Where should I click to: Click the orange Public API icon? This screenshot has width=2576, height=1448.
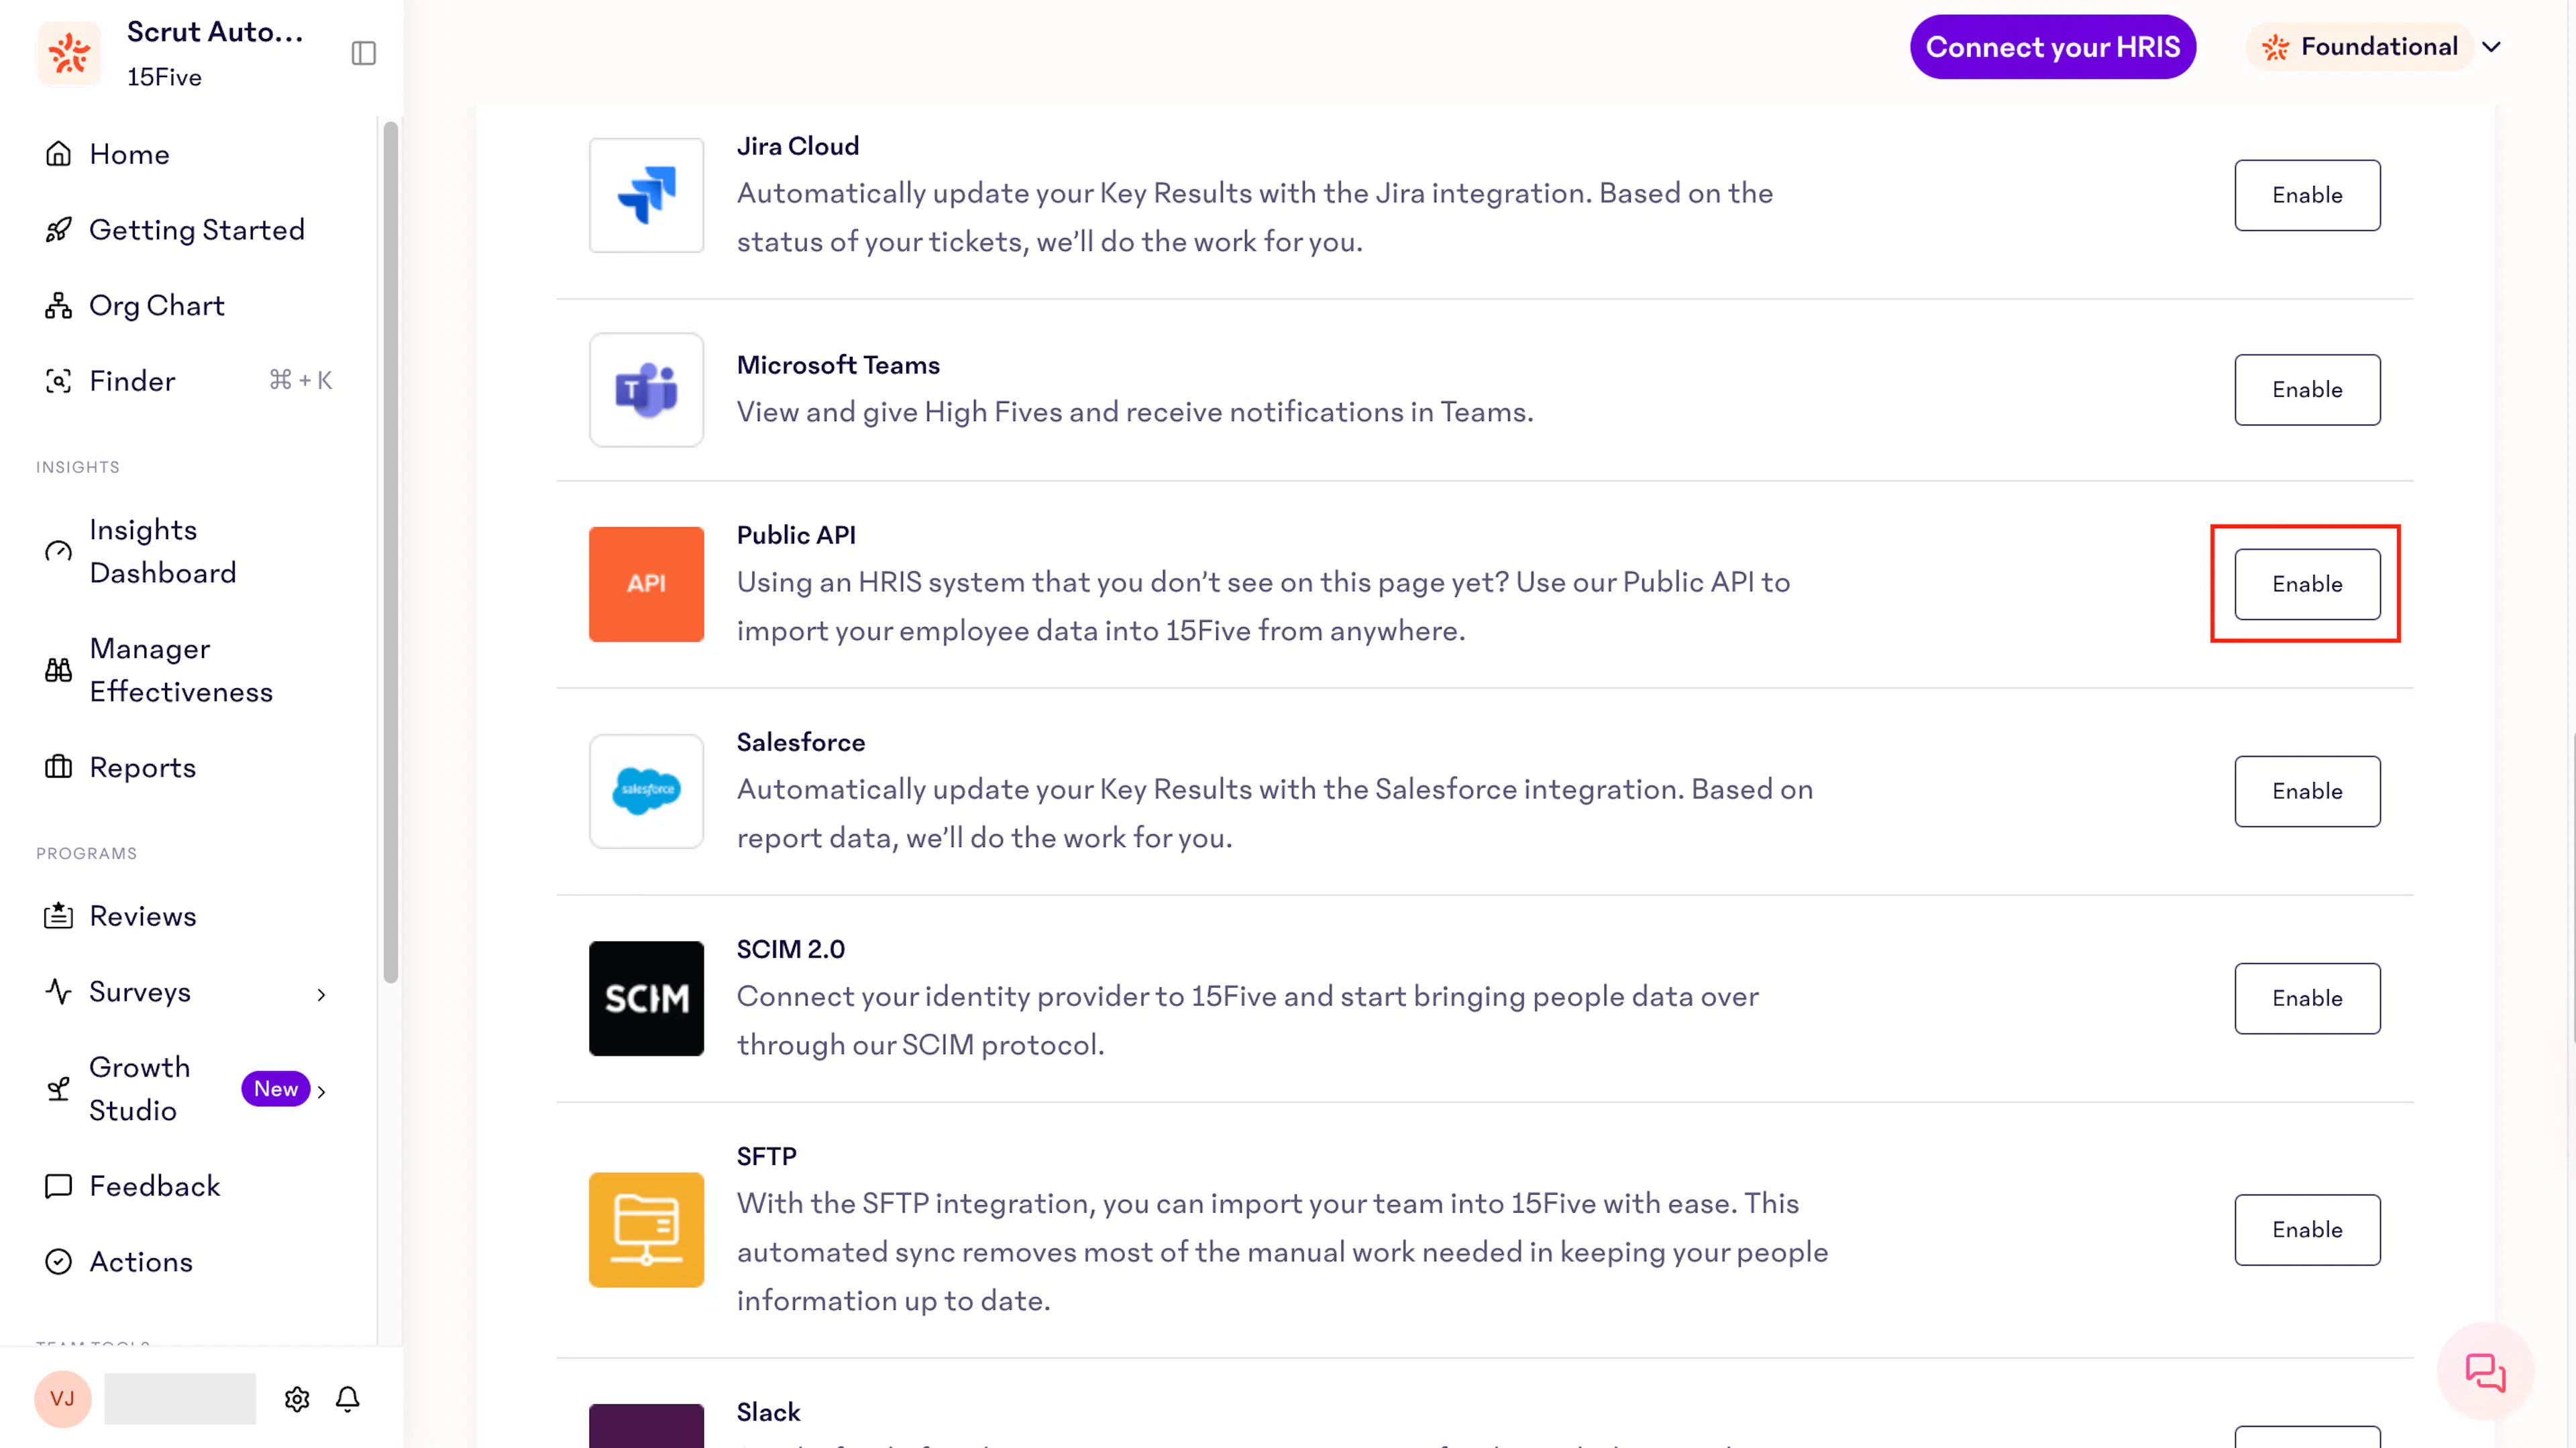646,584
